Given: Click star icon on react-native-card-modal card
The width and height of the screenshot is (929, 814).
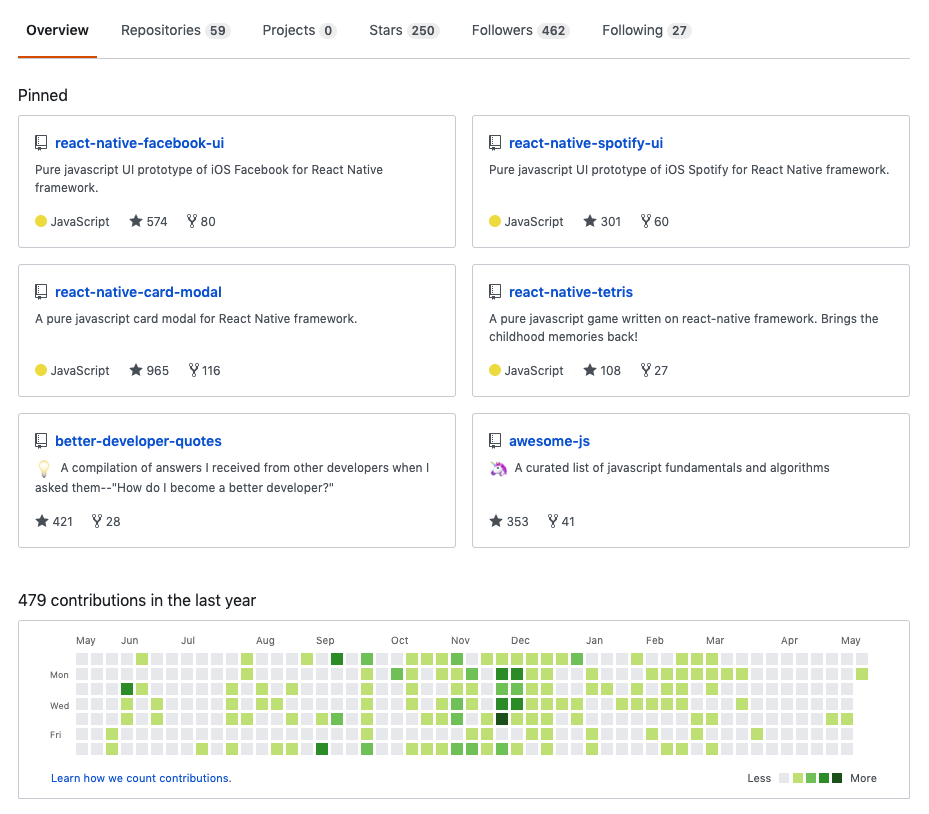Looking at the screenshot, I should (136, 370).
